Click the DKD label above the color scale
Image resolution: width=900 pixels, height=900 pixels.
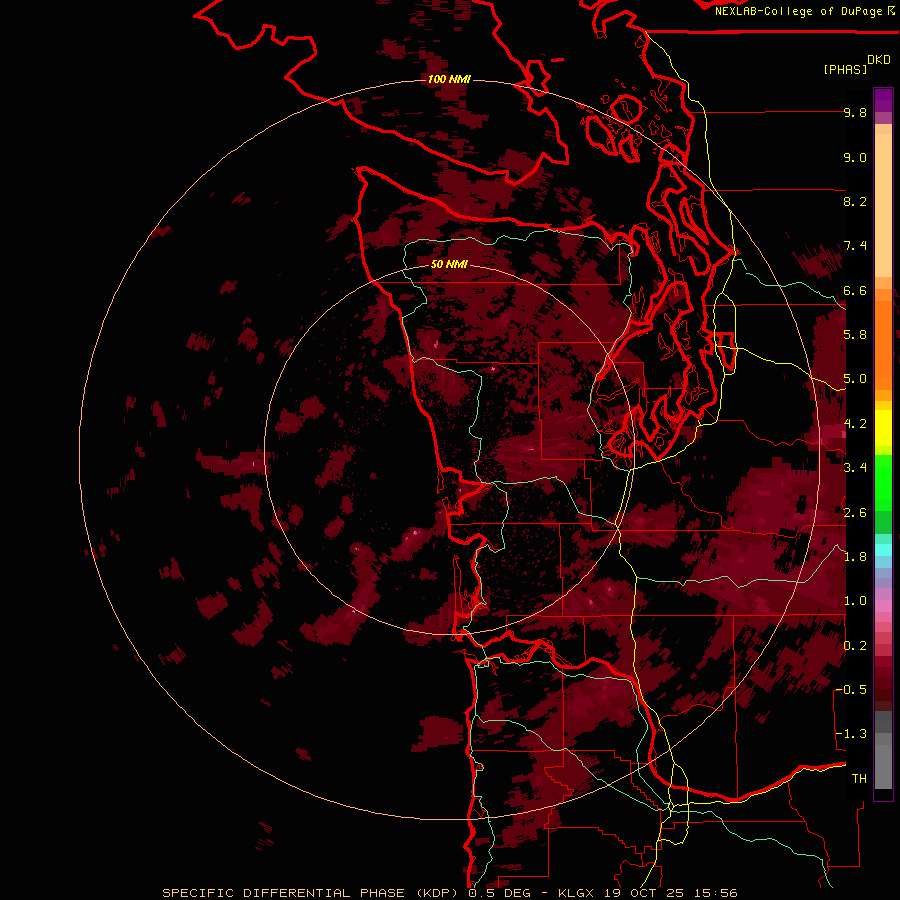point(879,60)
